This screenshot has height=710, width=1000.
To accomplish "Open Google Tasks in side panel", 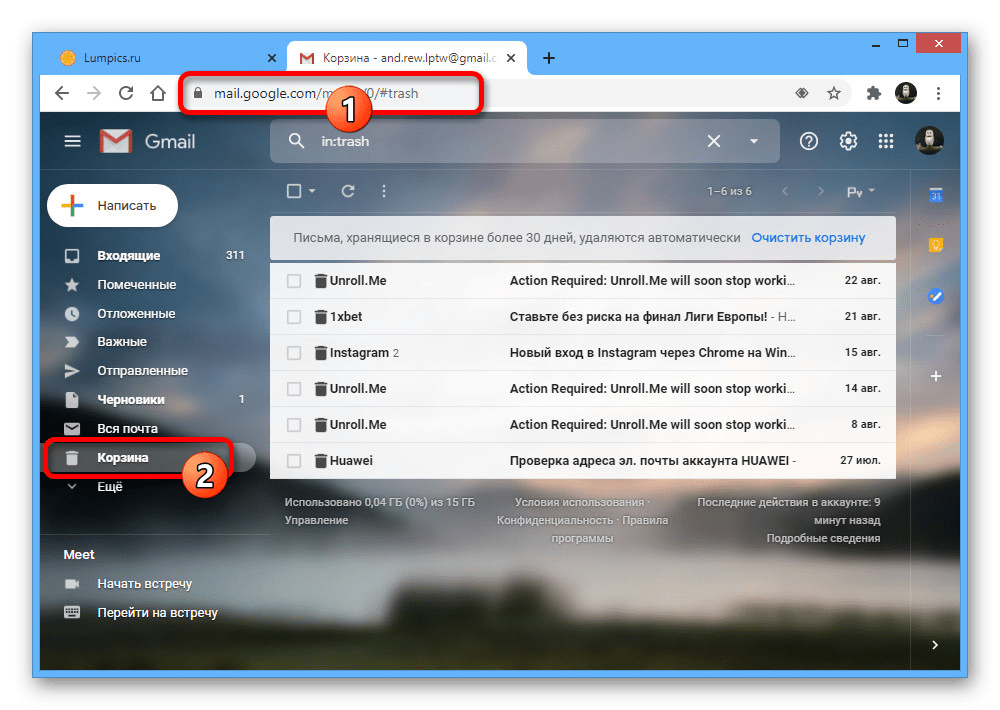I will tap(936, 296).
